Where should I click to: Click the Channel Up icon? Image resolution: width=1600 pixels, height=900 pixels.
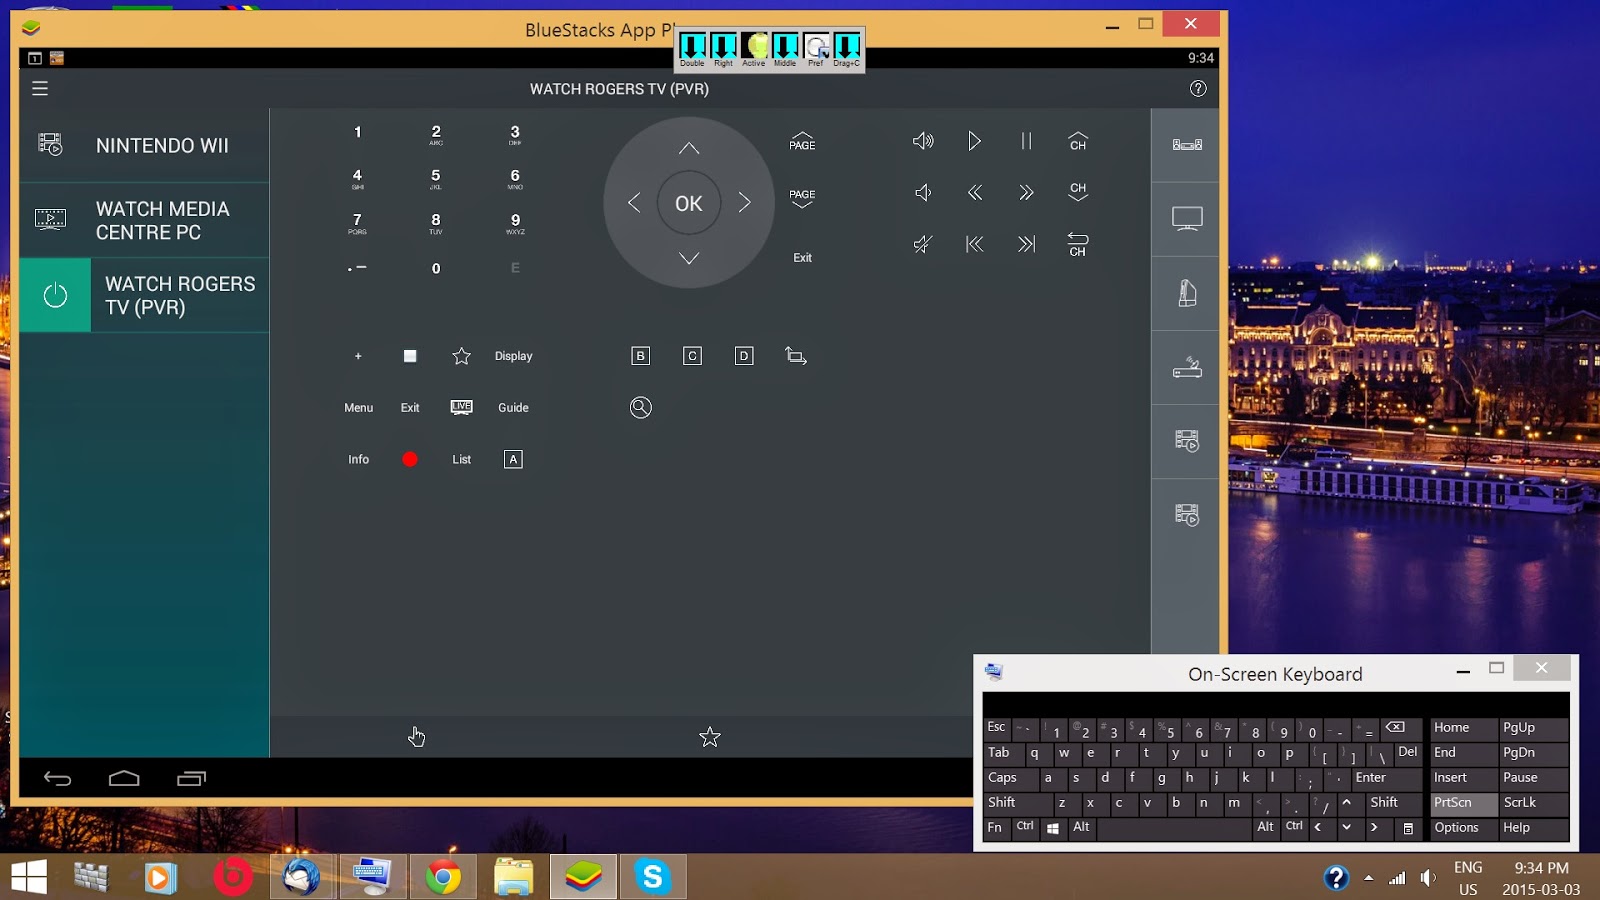[1078, 141]
